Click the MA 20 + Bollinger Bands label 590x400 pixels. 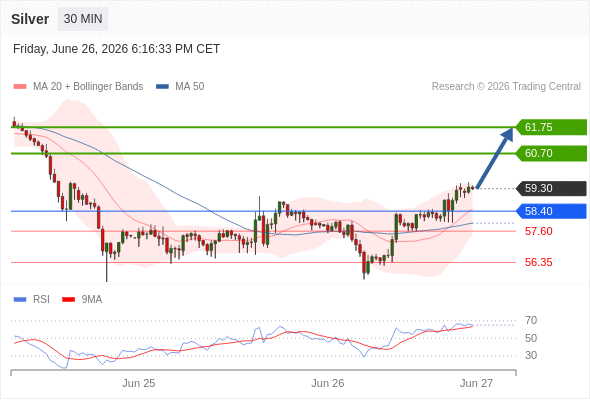[x=88, y=87]
